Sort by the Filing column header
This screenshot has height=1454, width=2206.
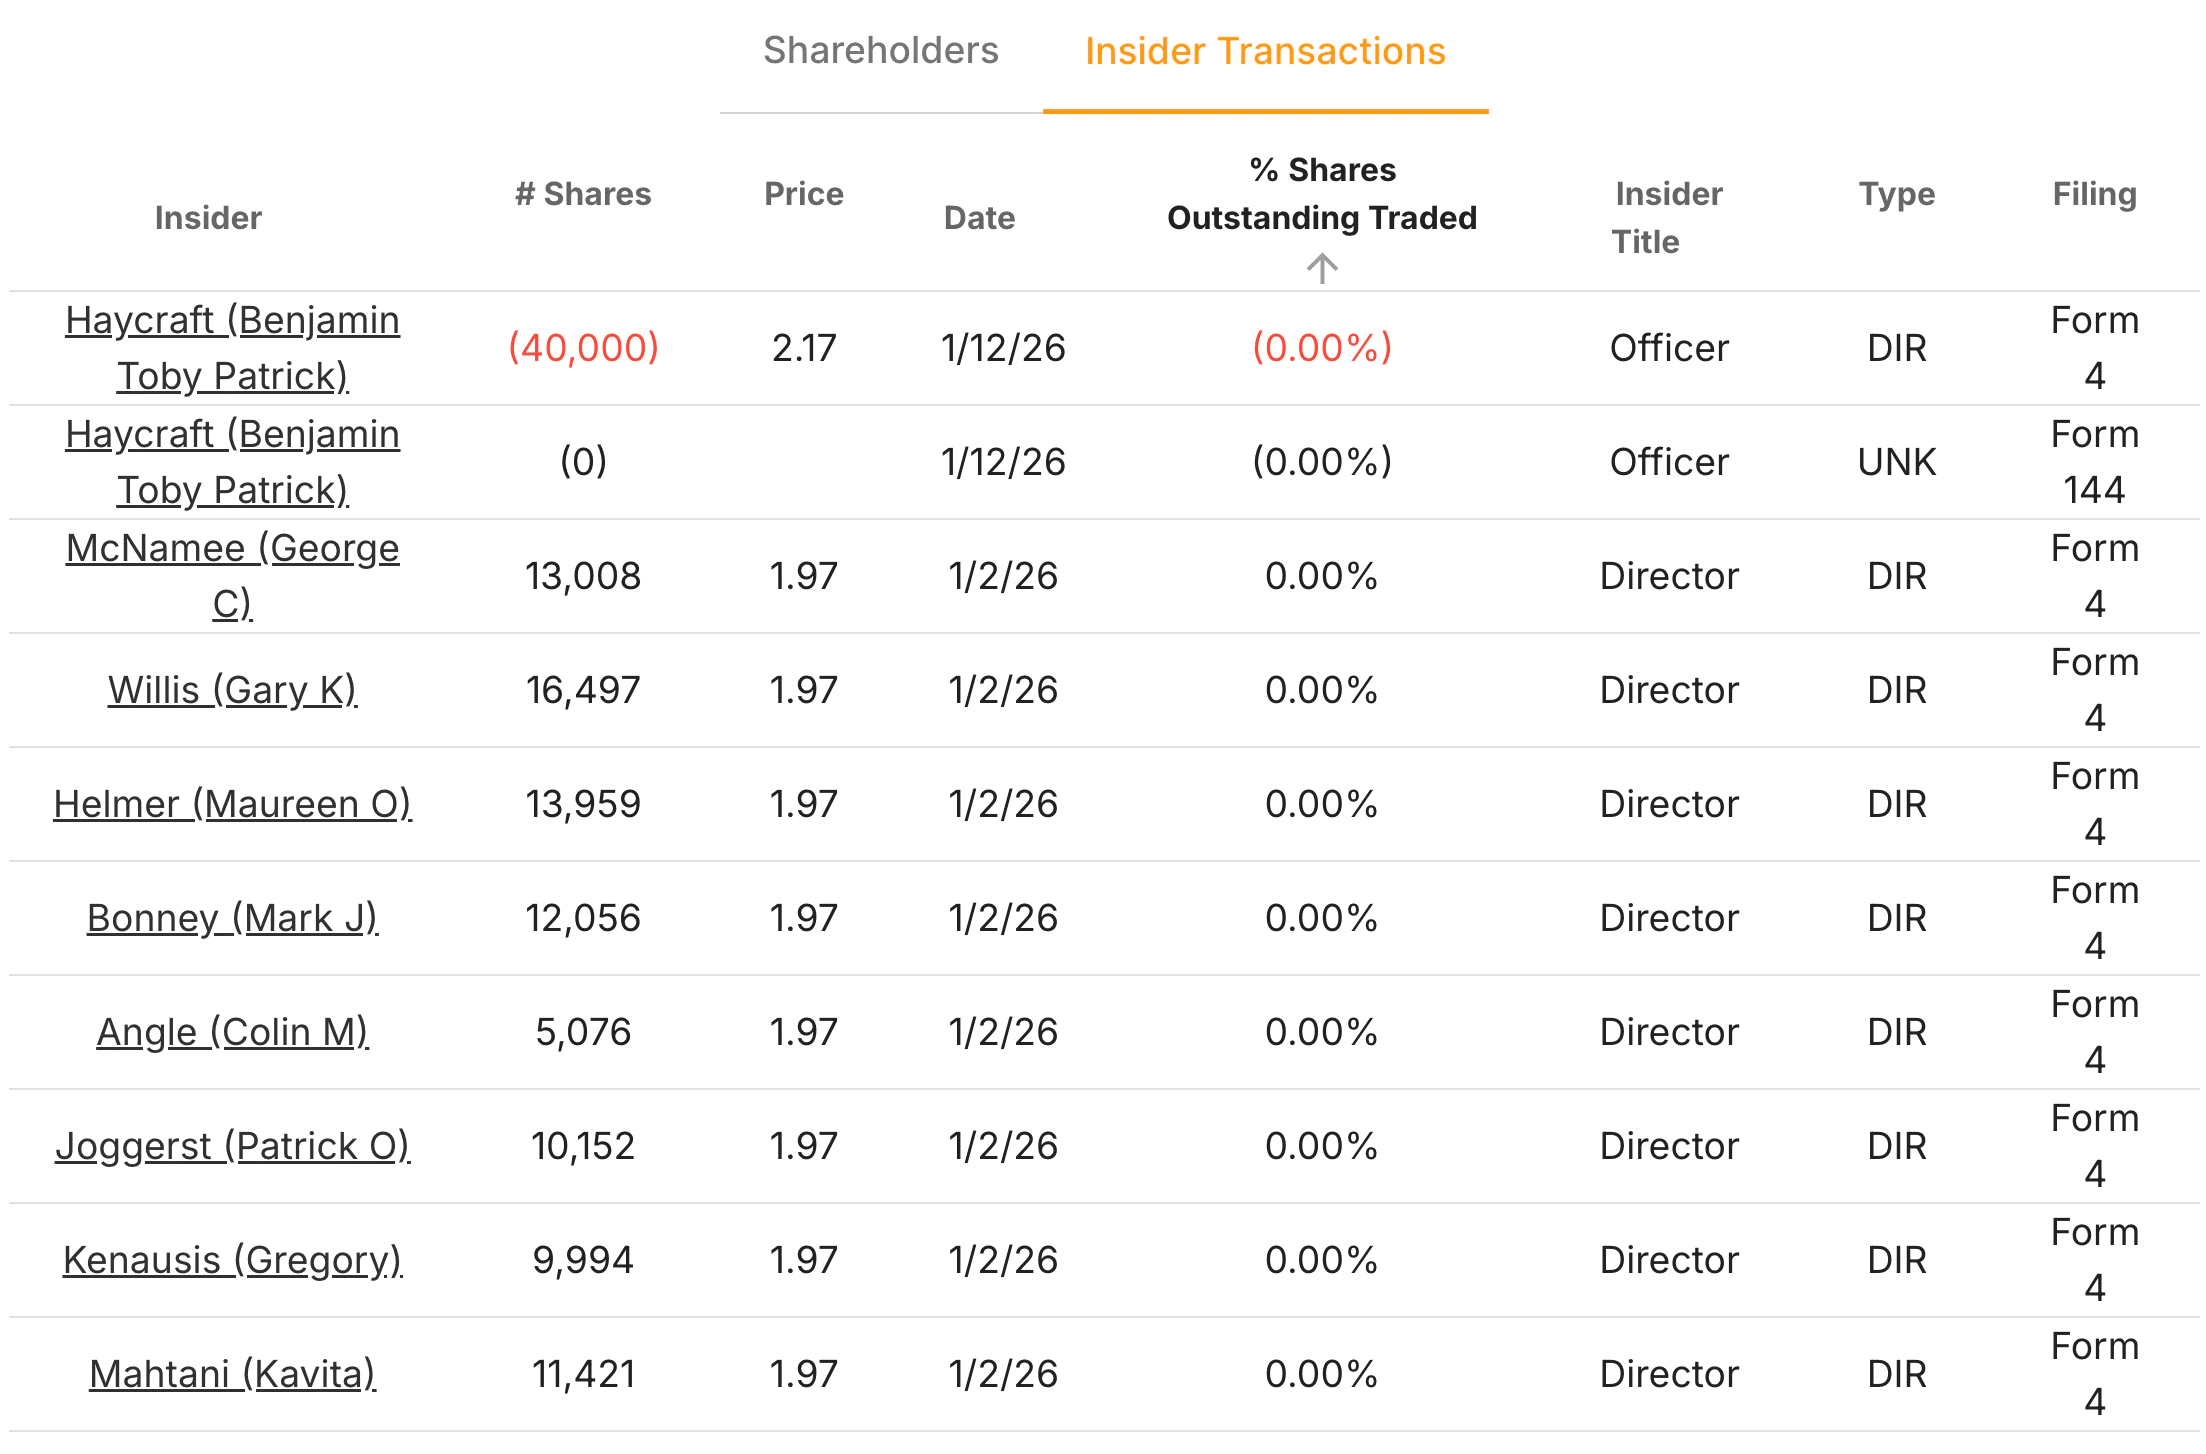pyautogui.click(x=2094, y=194)
